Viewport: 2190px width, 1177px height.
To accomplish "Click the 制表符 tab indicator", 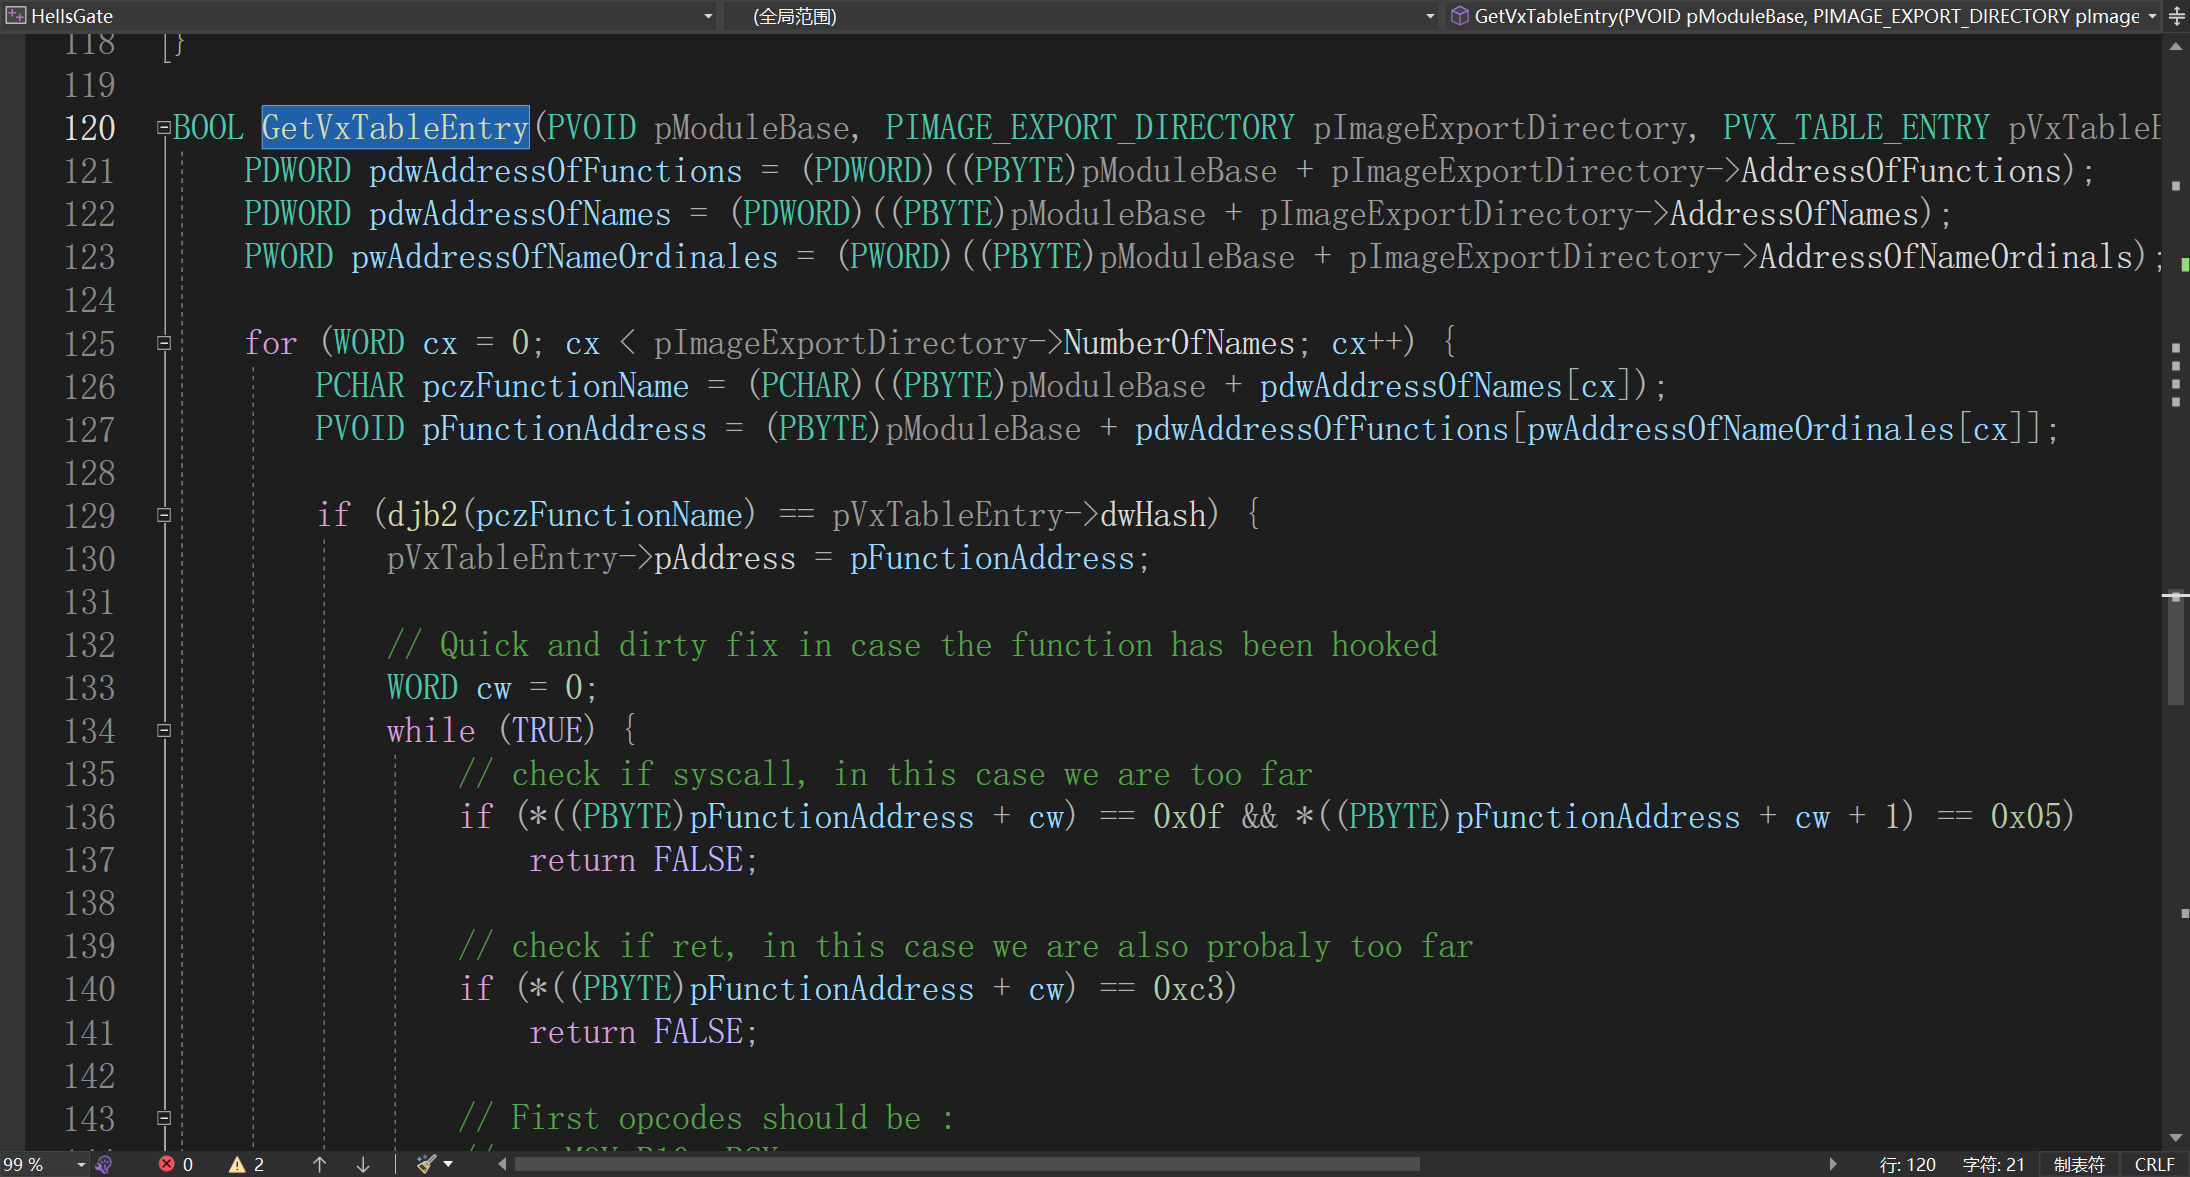I will 2079,1164.
